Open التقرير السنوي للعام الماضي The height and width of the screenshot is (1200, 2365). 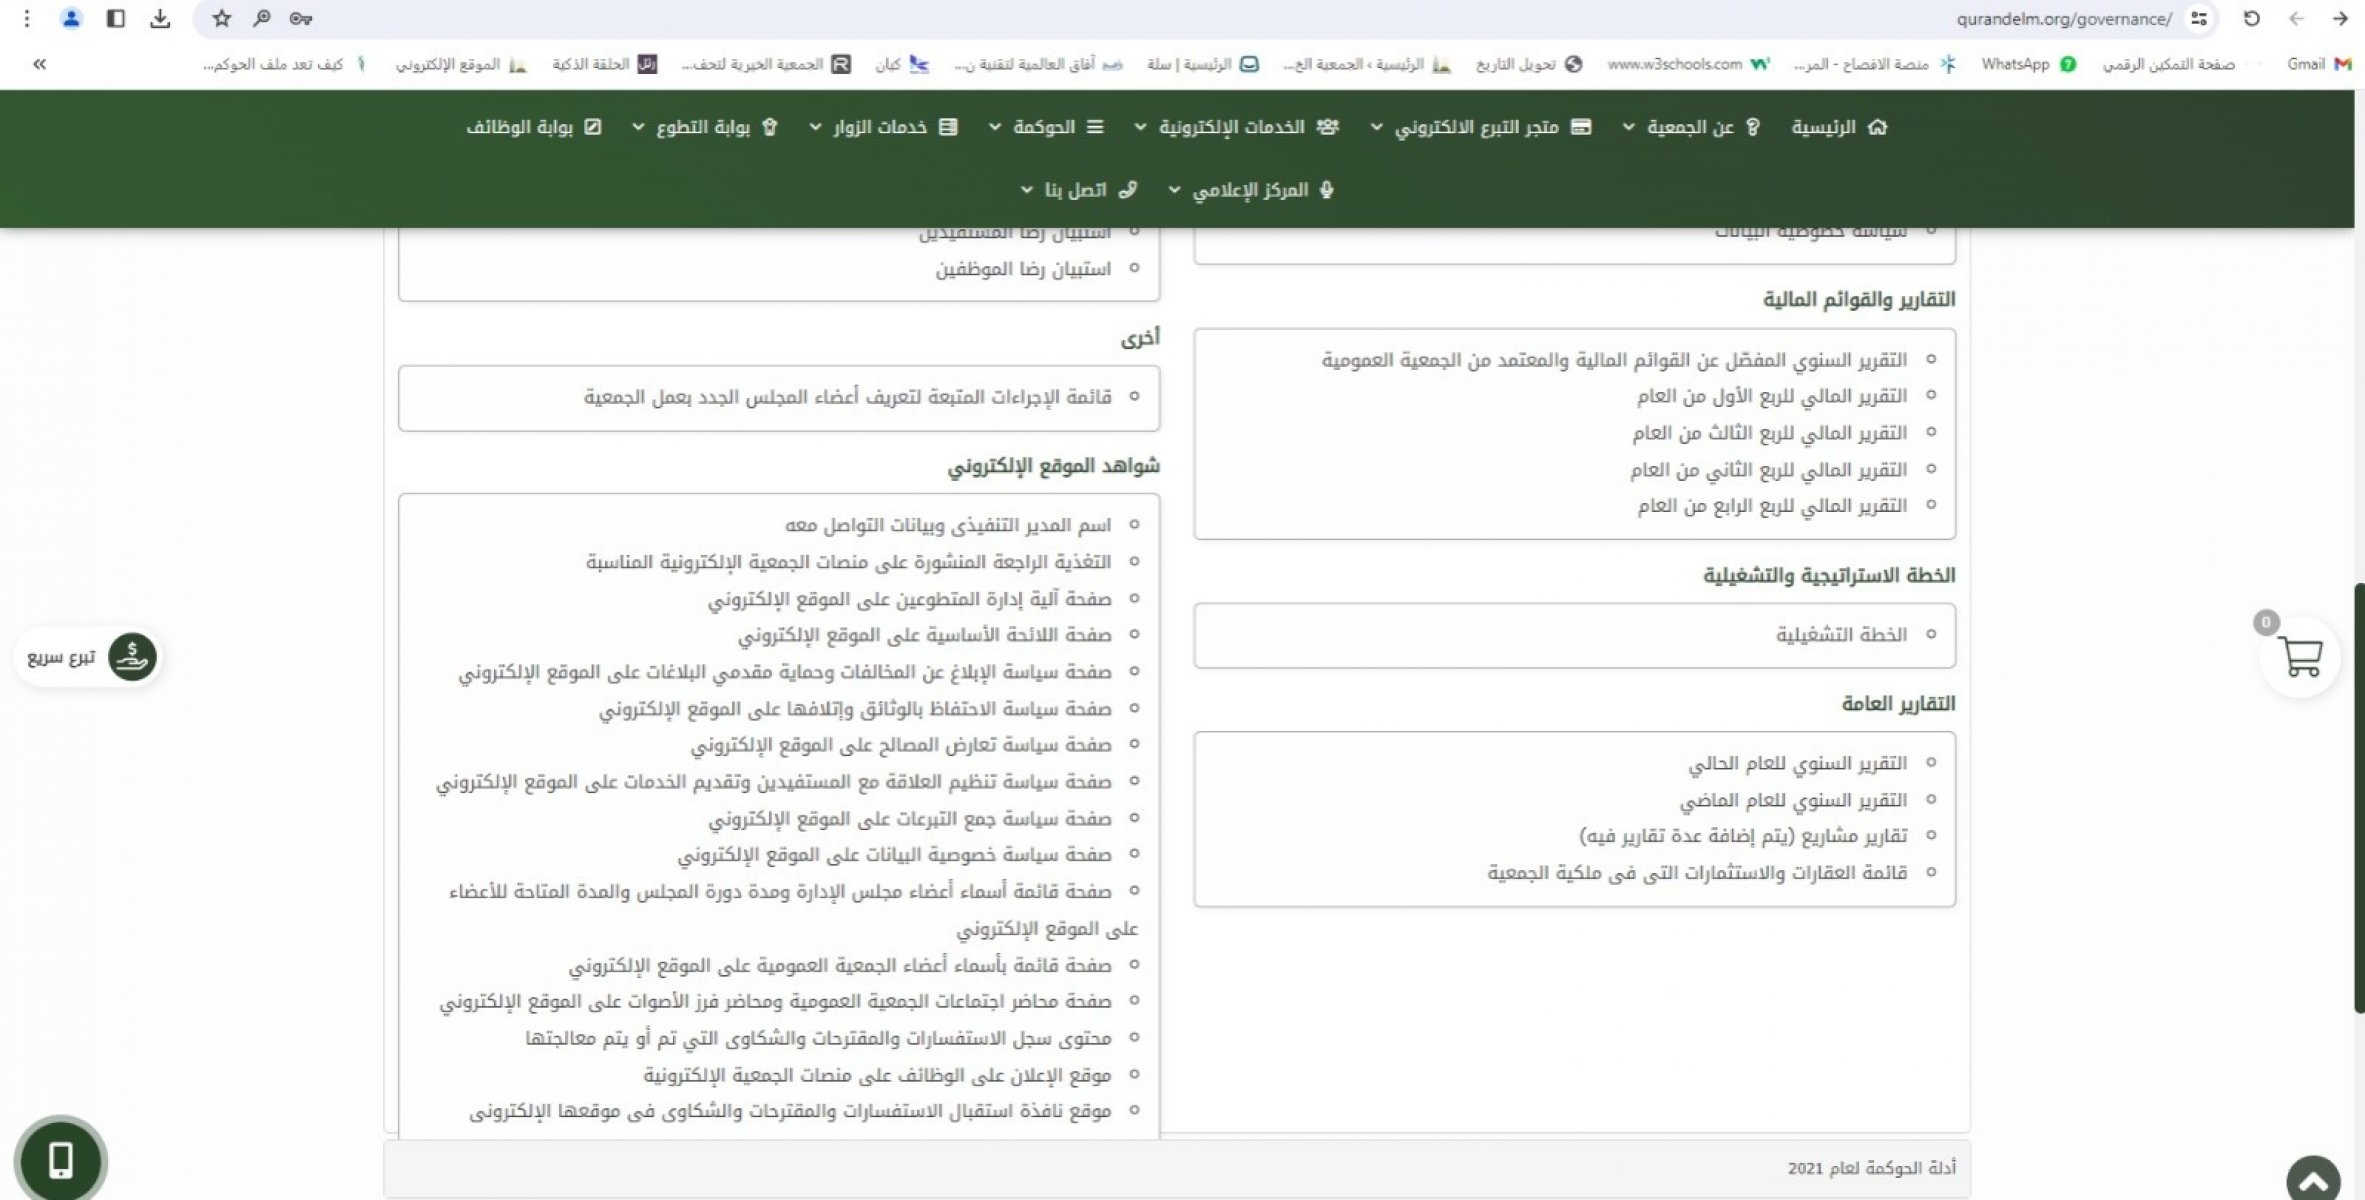[x=1793, y=801]
